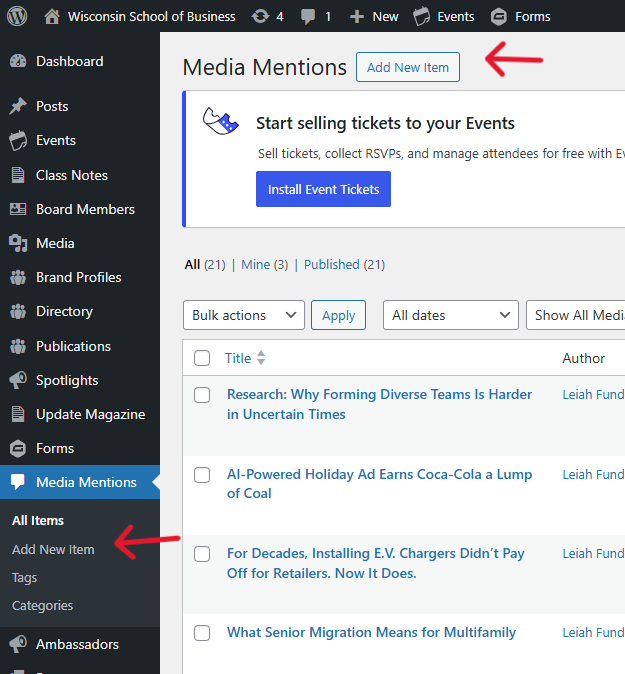Open Class Notes in the sidebar menu
Screen dimensions: 625x674
(x=72, y=175)
